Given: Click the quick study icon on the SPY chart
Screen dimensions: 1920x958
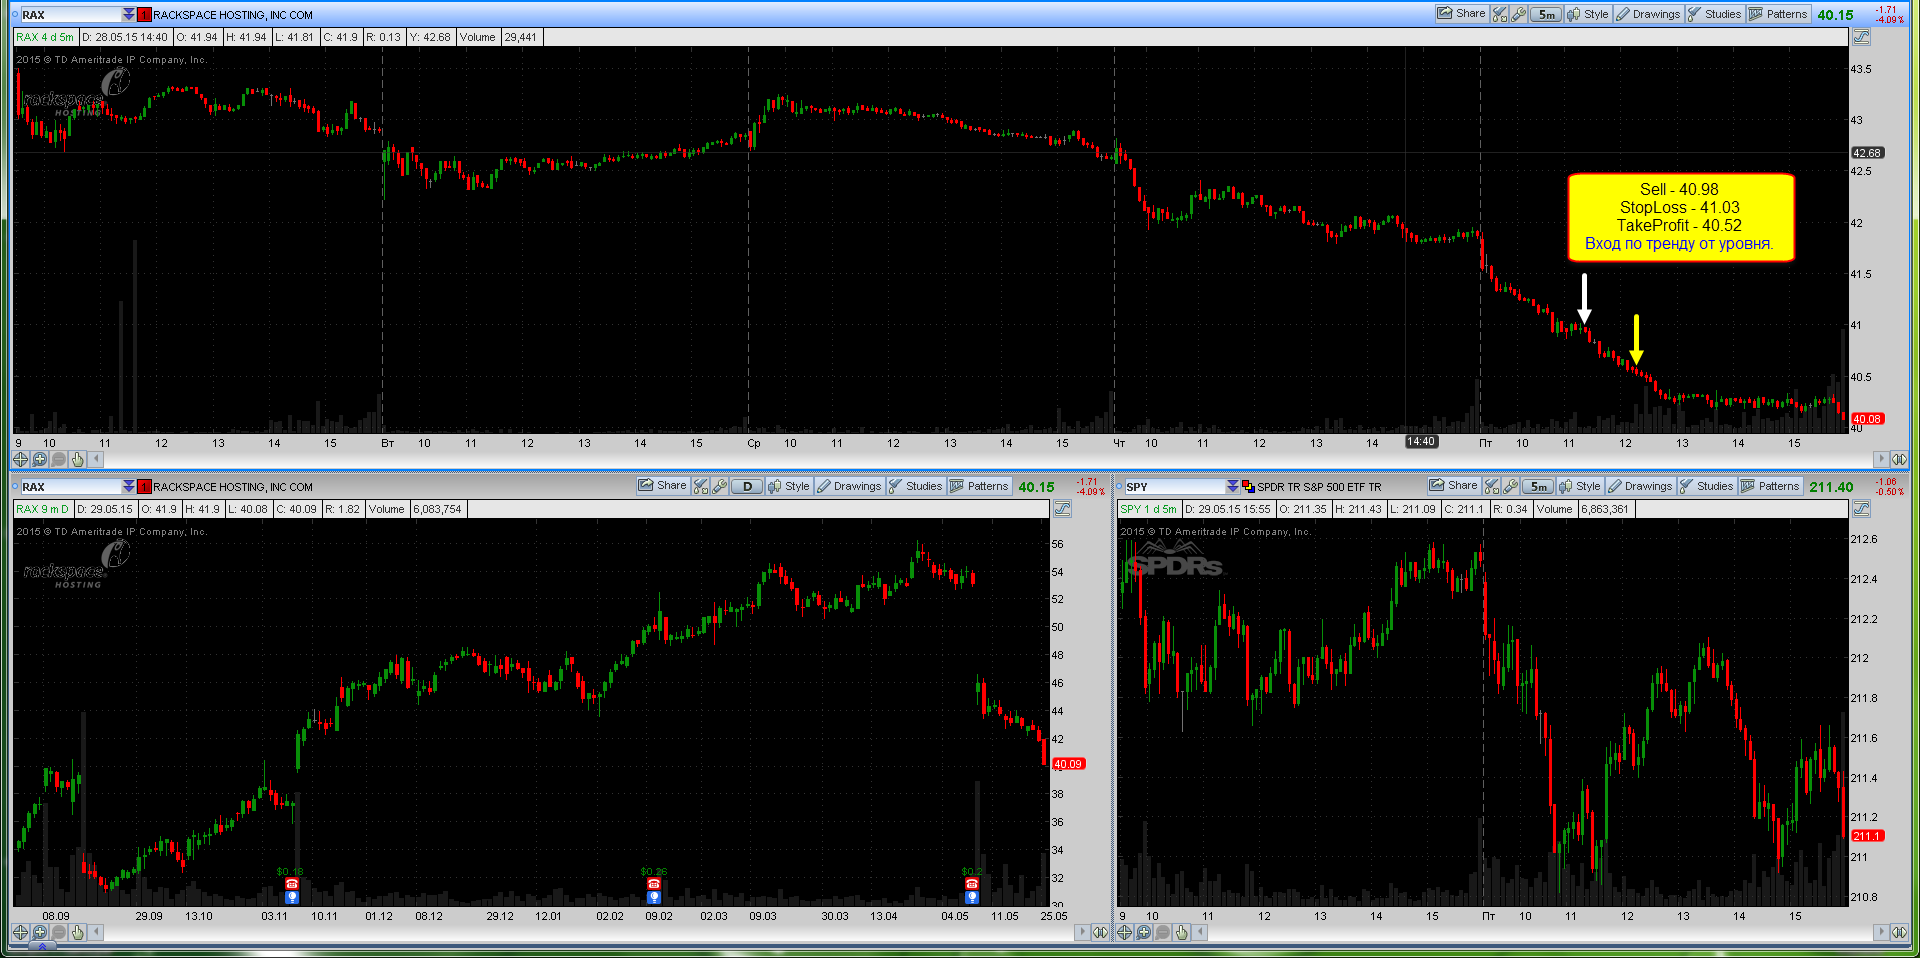Looking at the screenshot, I should tap(1491, 486).
